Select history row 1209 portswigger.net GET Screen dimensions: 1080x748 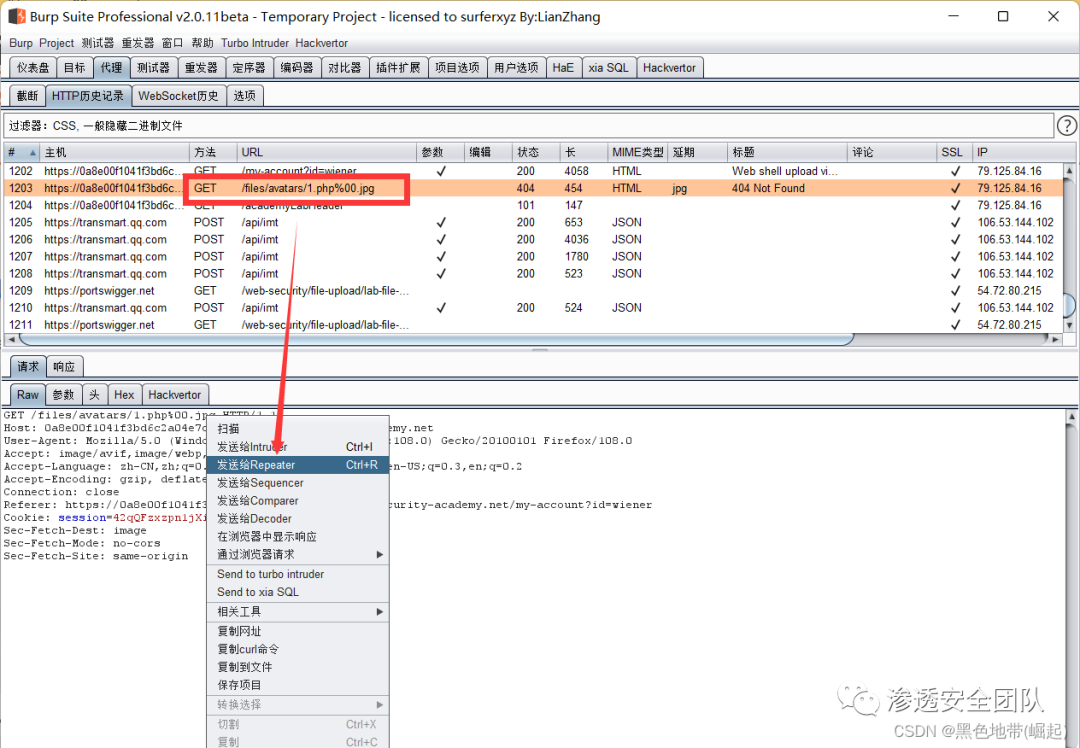coord(534,291)
